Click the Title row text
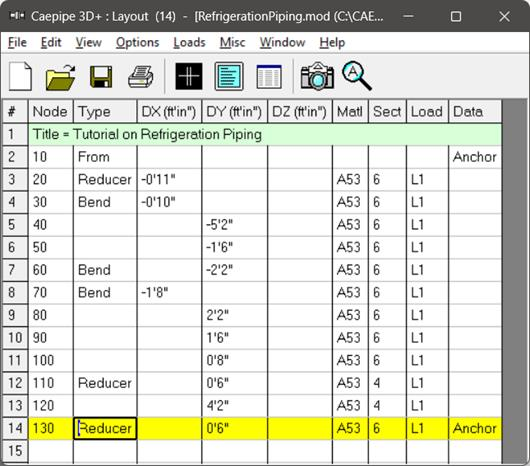This screenshot has width=530, height=466. click(x=147, y=134)
